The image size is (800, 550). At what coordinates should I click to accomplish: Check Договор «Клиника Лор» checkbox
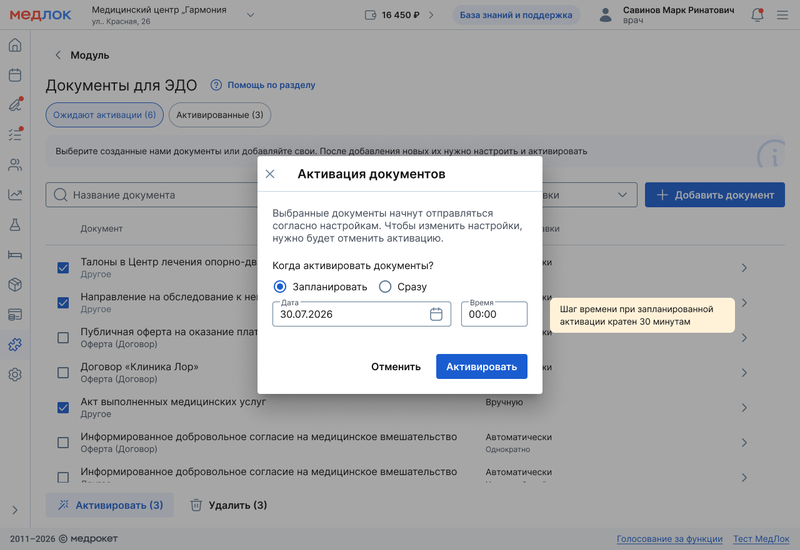(x=63, y=372)
